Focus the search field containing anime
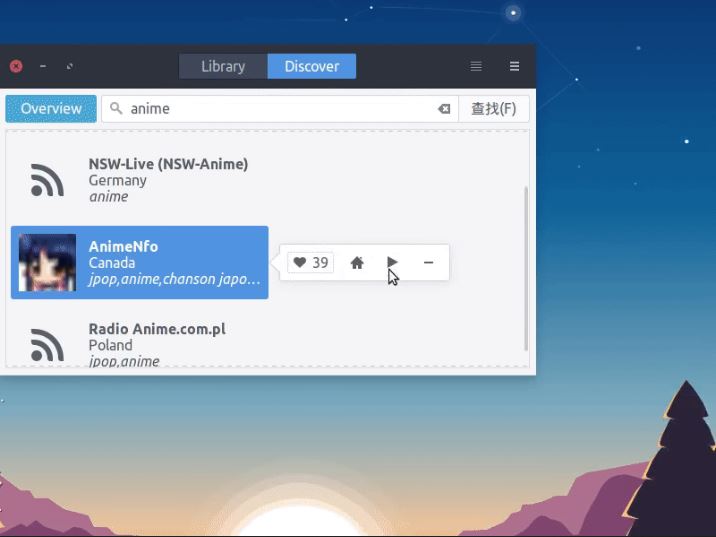 [x=280, y=109]
